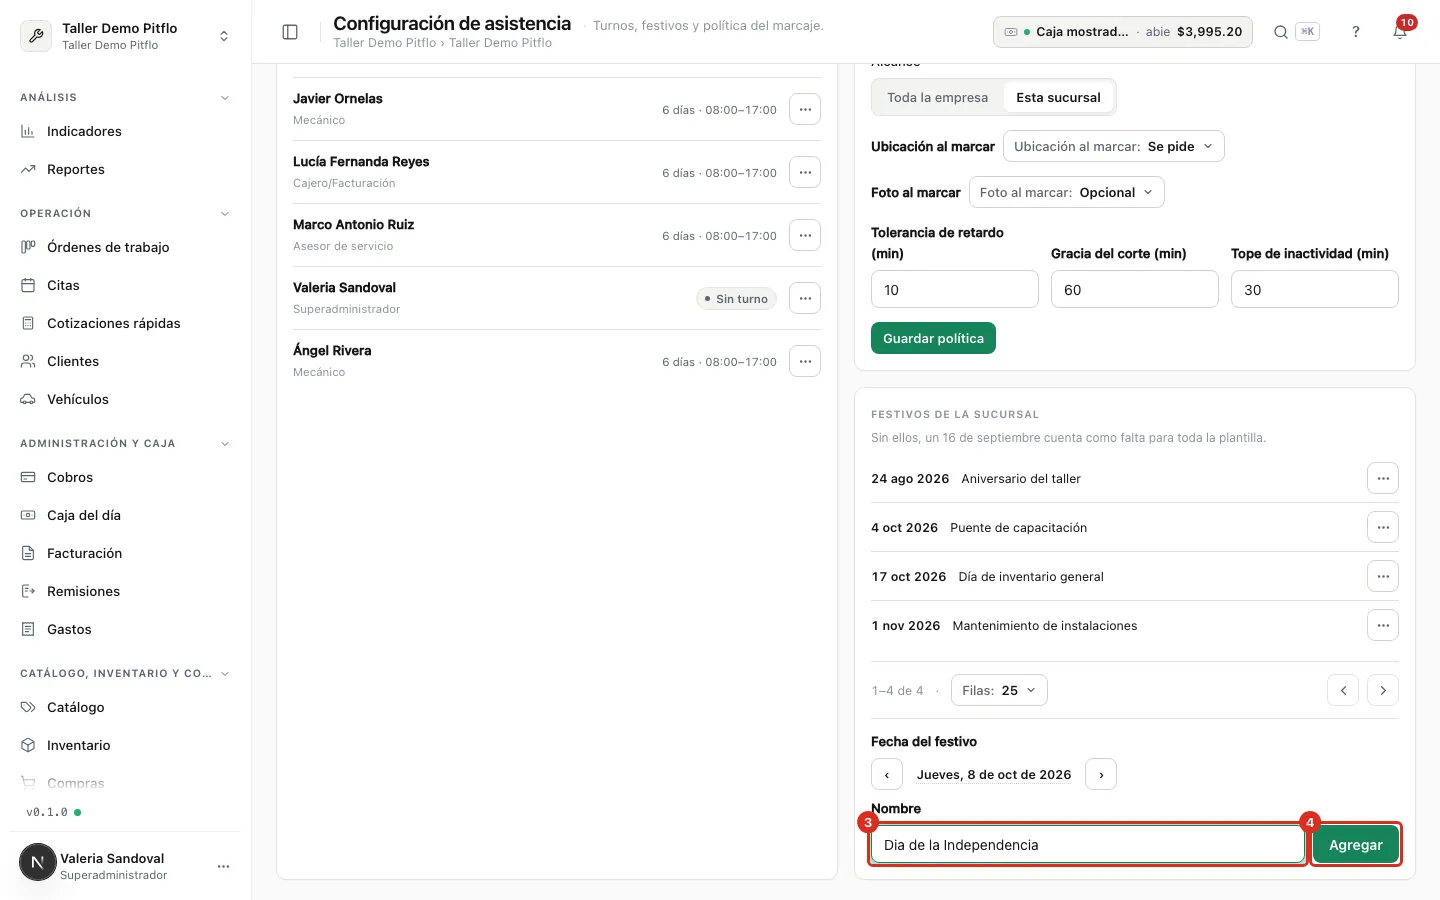Go to previous holidays page
This screenshot has height=900, width=1440.
[1343, 690]
